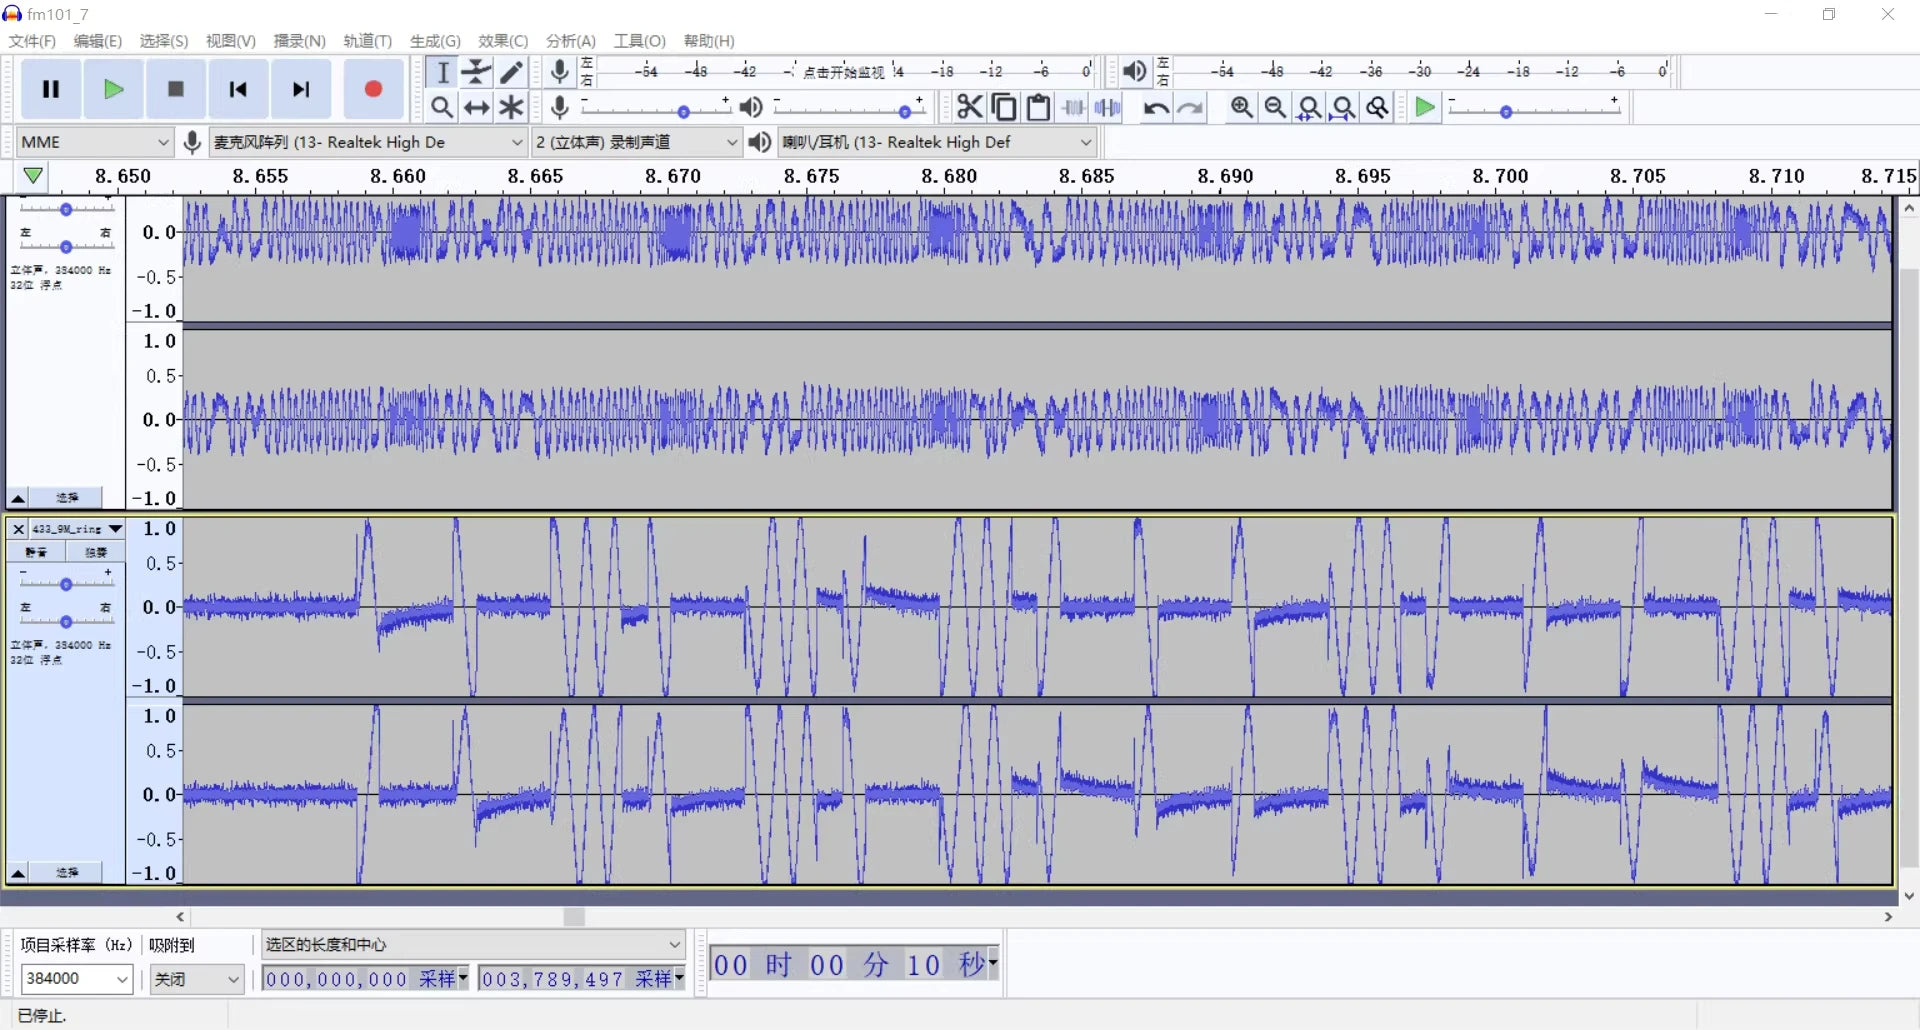This screenshot has width=1920, height=1030.
Task: Open the 编辑(E) menu
Action: click(x=97, y=41)
